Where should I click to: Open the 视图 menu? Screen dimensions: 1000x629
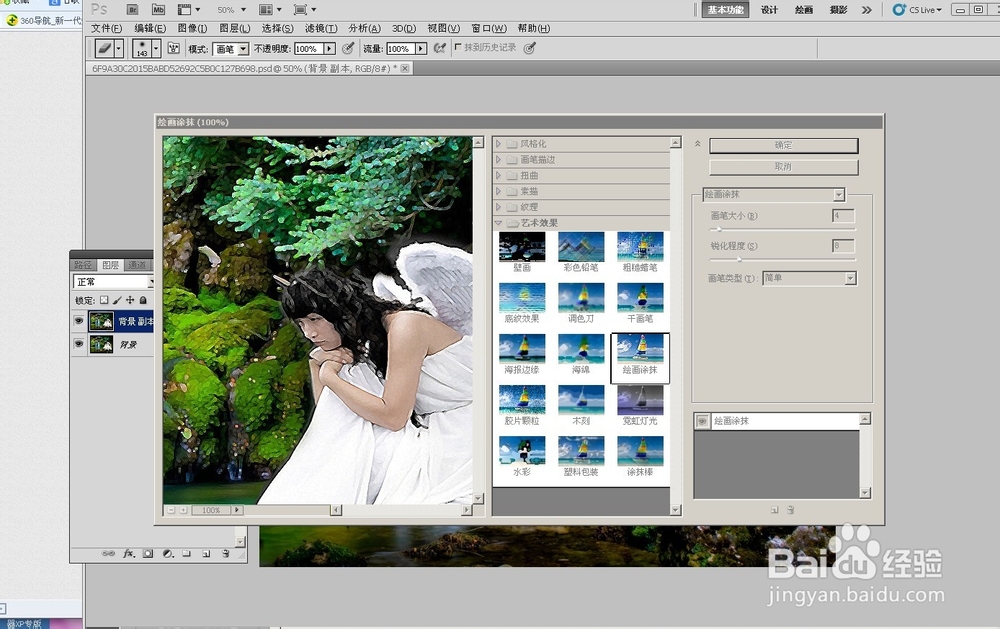[x=443, y=28]
